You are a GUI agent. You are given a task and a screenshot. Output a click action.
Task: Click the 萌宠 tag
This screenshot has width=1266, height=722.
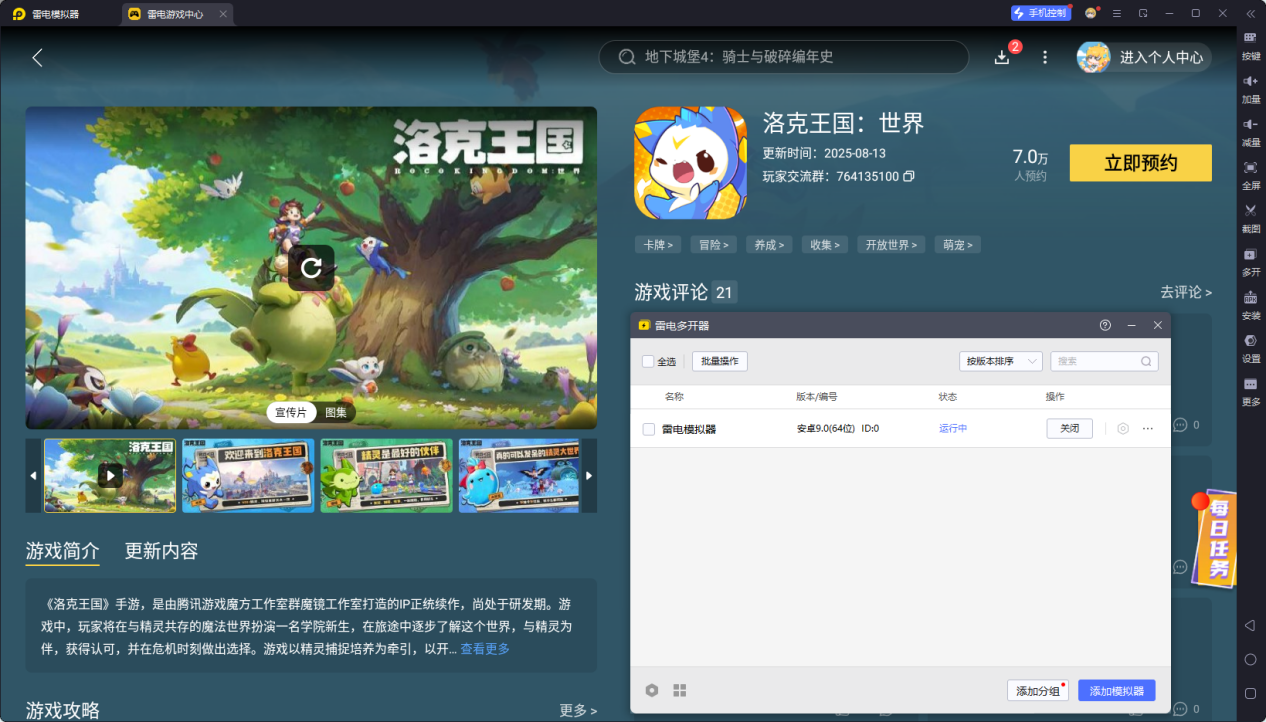tap(958, 244)
